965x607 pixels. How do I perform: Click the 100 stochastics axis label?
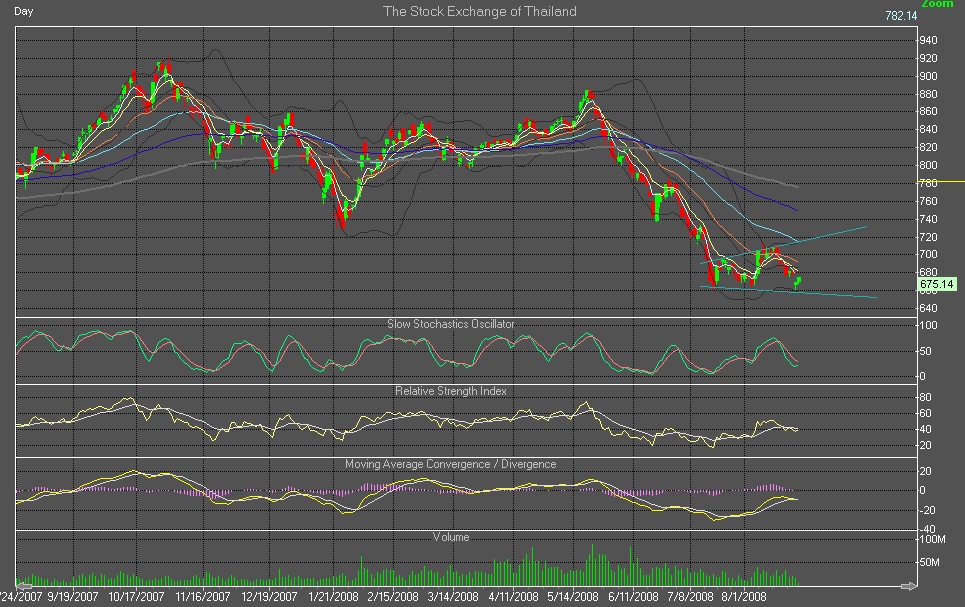tap(928, 326)
